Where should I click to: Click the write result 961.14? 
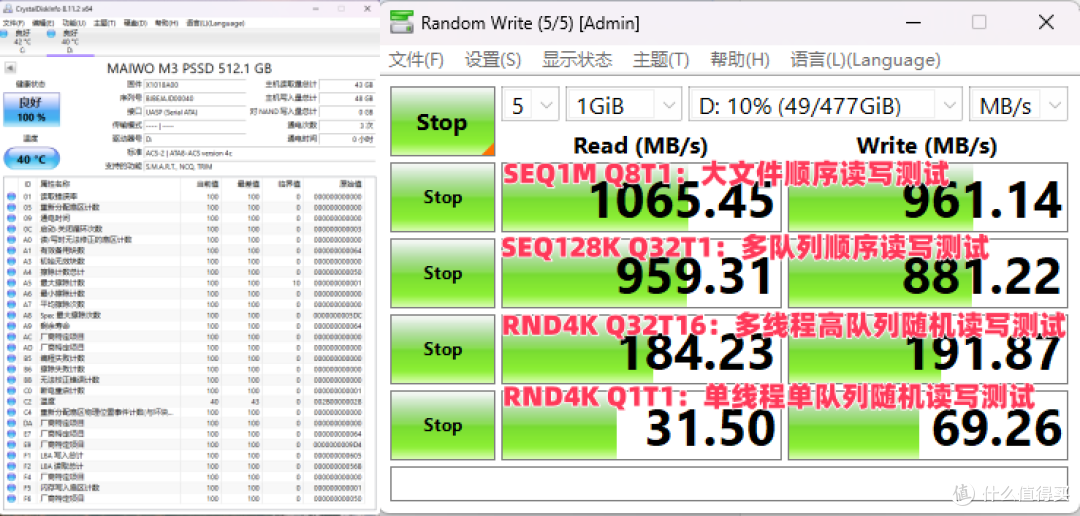click(927, 197)
